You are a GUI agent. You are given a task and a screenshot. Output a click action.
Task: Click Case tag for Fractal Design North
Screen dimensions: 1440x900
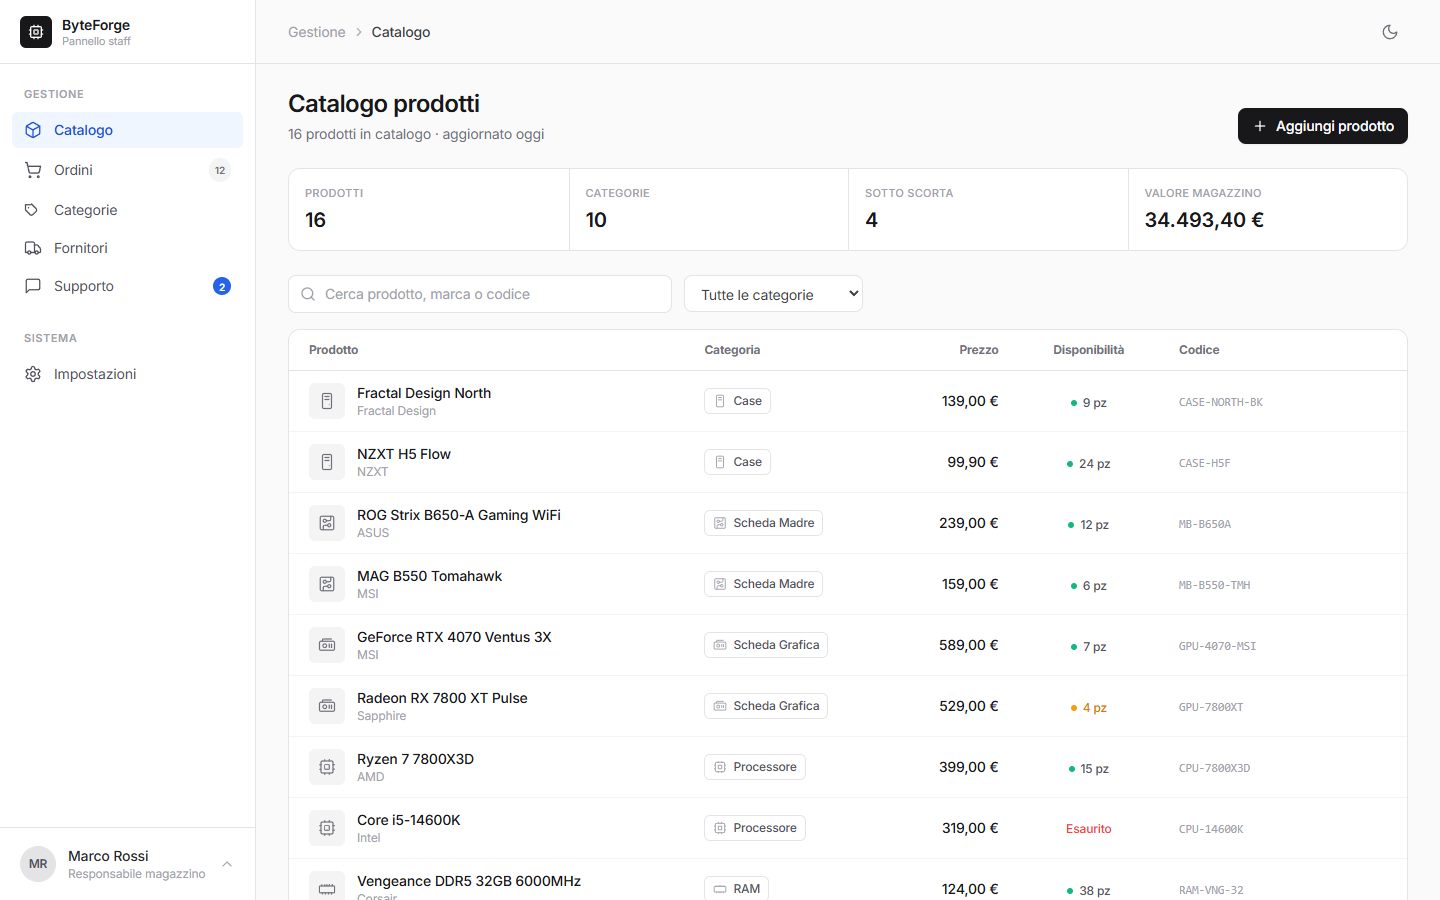737,401
